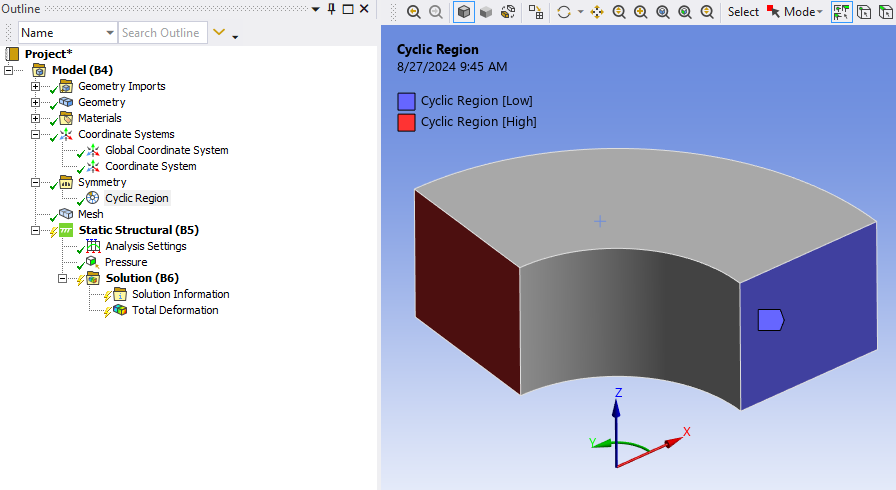Click the Select toolbar label
Screen dimensions: 896x490
743,12
